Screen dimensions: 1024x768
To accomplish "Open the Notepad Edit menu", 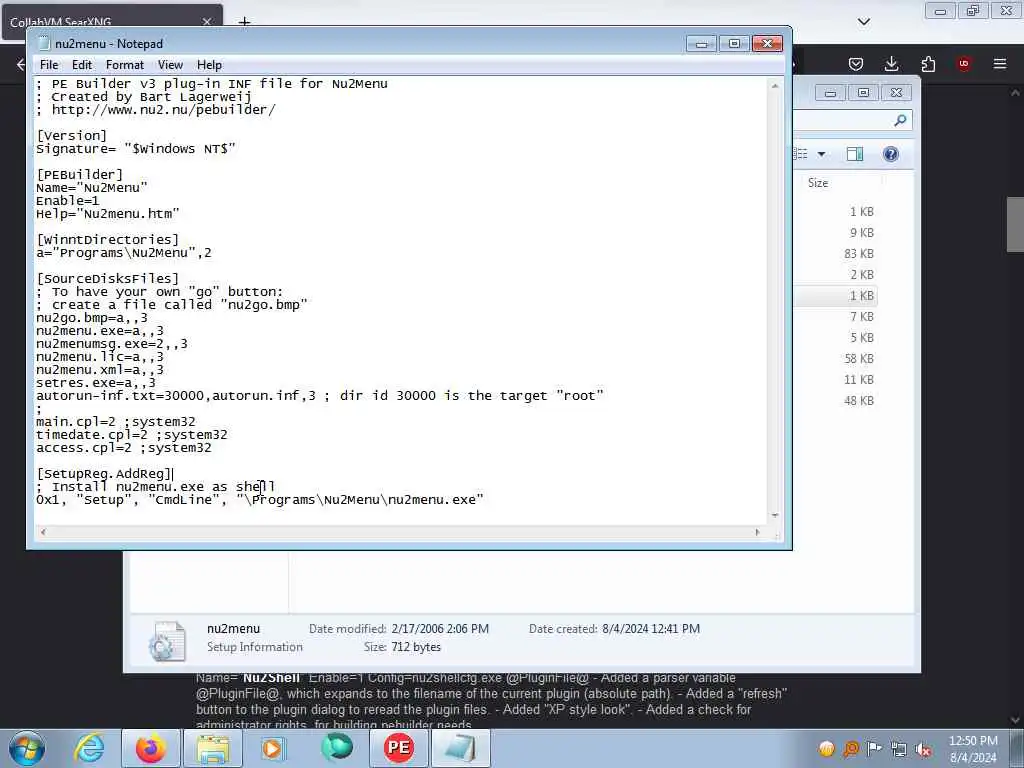I will click(82, 65).
